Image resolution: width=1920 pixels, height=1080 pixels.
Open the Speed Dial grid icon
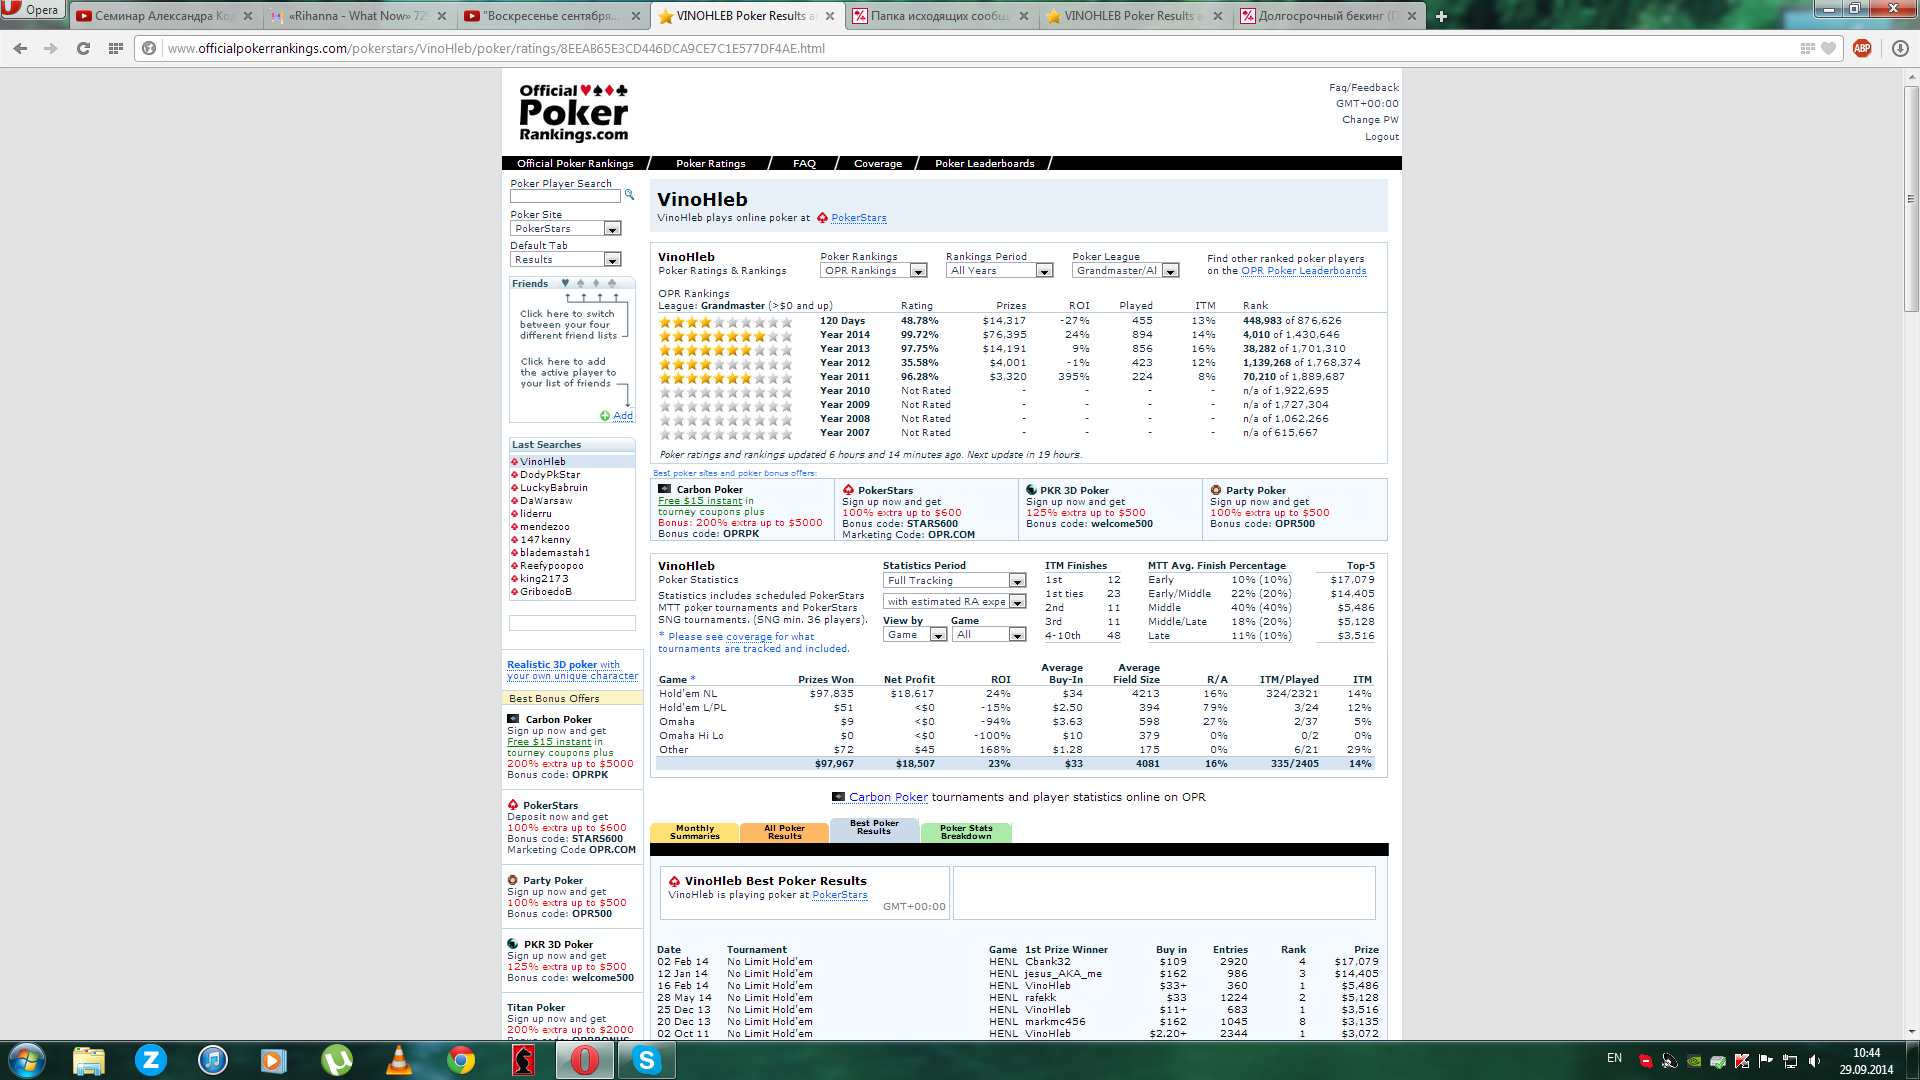pyautogui.click(x=116, y=48)
